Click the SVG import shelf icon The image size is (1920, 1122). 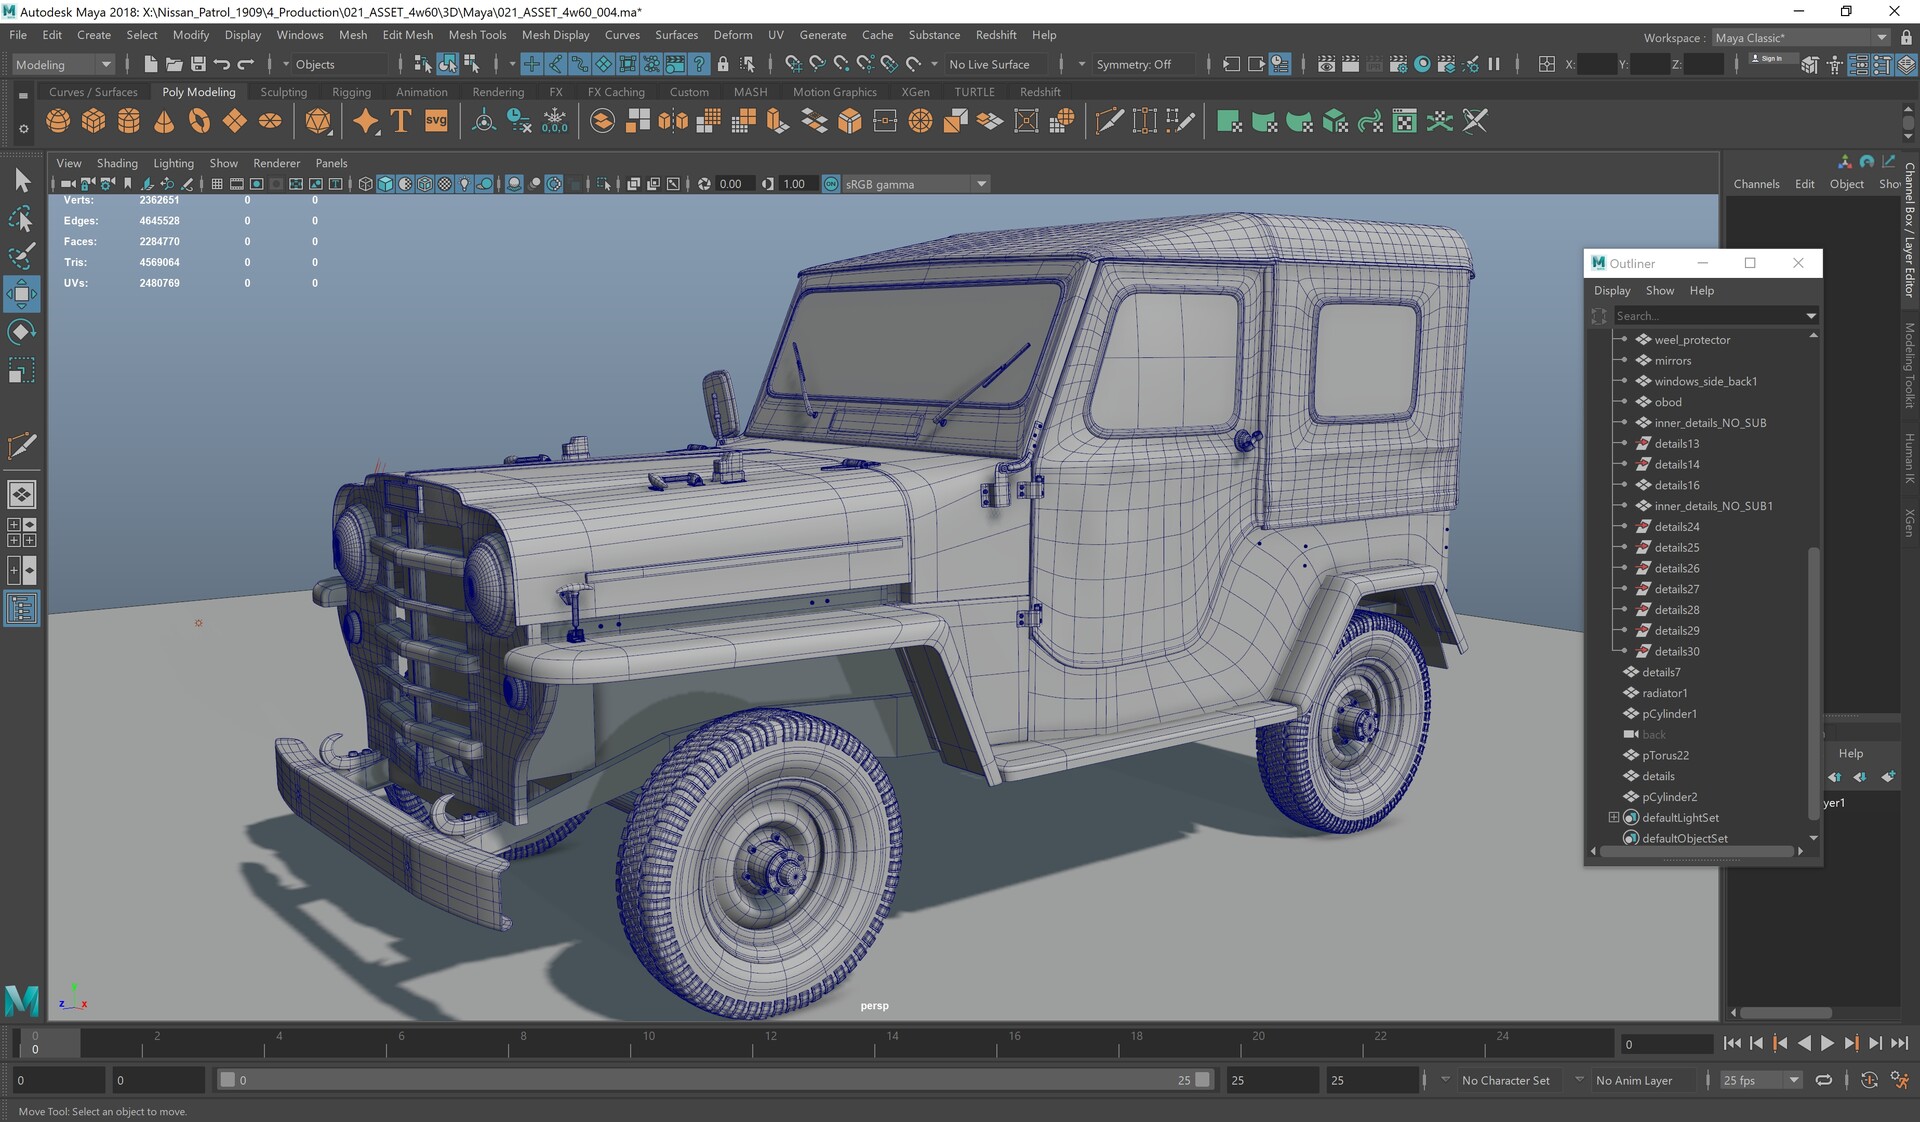pyautogui.click(x=436, y=121)
